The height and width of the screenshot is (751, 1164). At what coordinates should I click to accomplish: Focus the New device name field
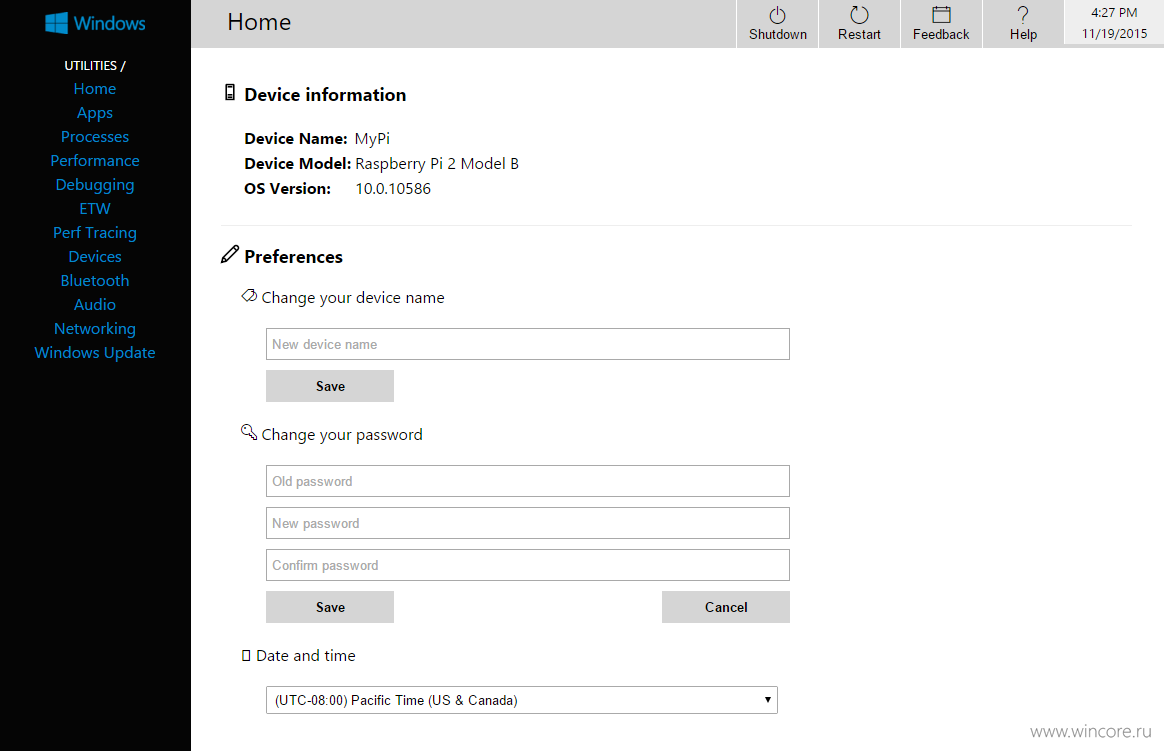[x=528, y=344]
